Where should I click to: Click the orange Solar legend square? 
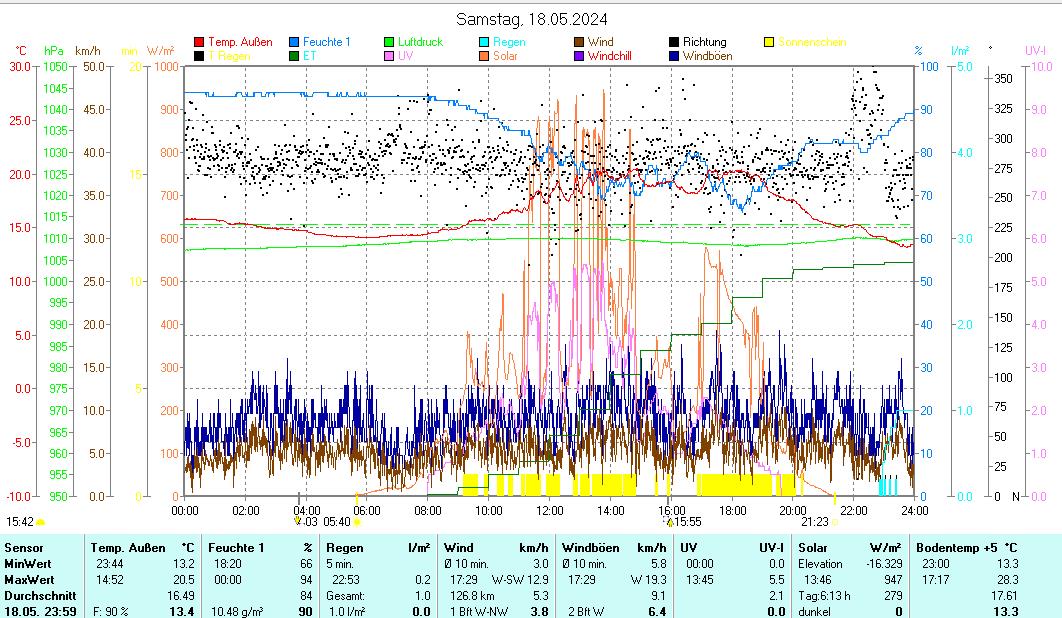484,57
